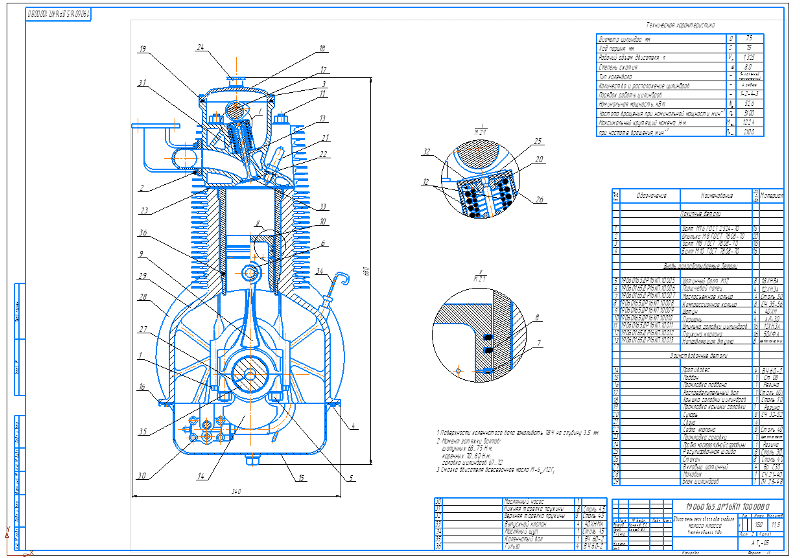Image resolution: width=800 pixels, height=558 pixels.
Task: Click callout number 25 in the spring detail view
Action: (538, 141)
